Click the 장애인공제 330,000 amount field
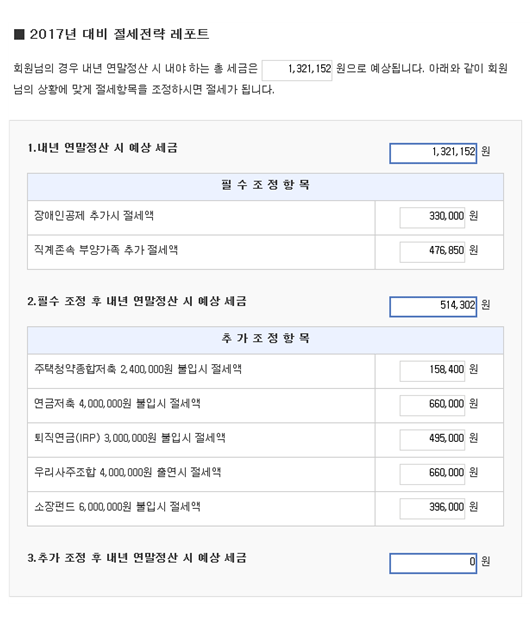530x625 pixels. 432,218
